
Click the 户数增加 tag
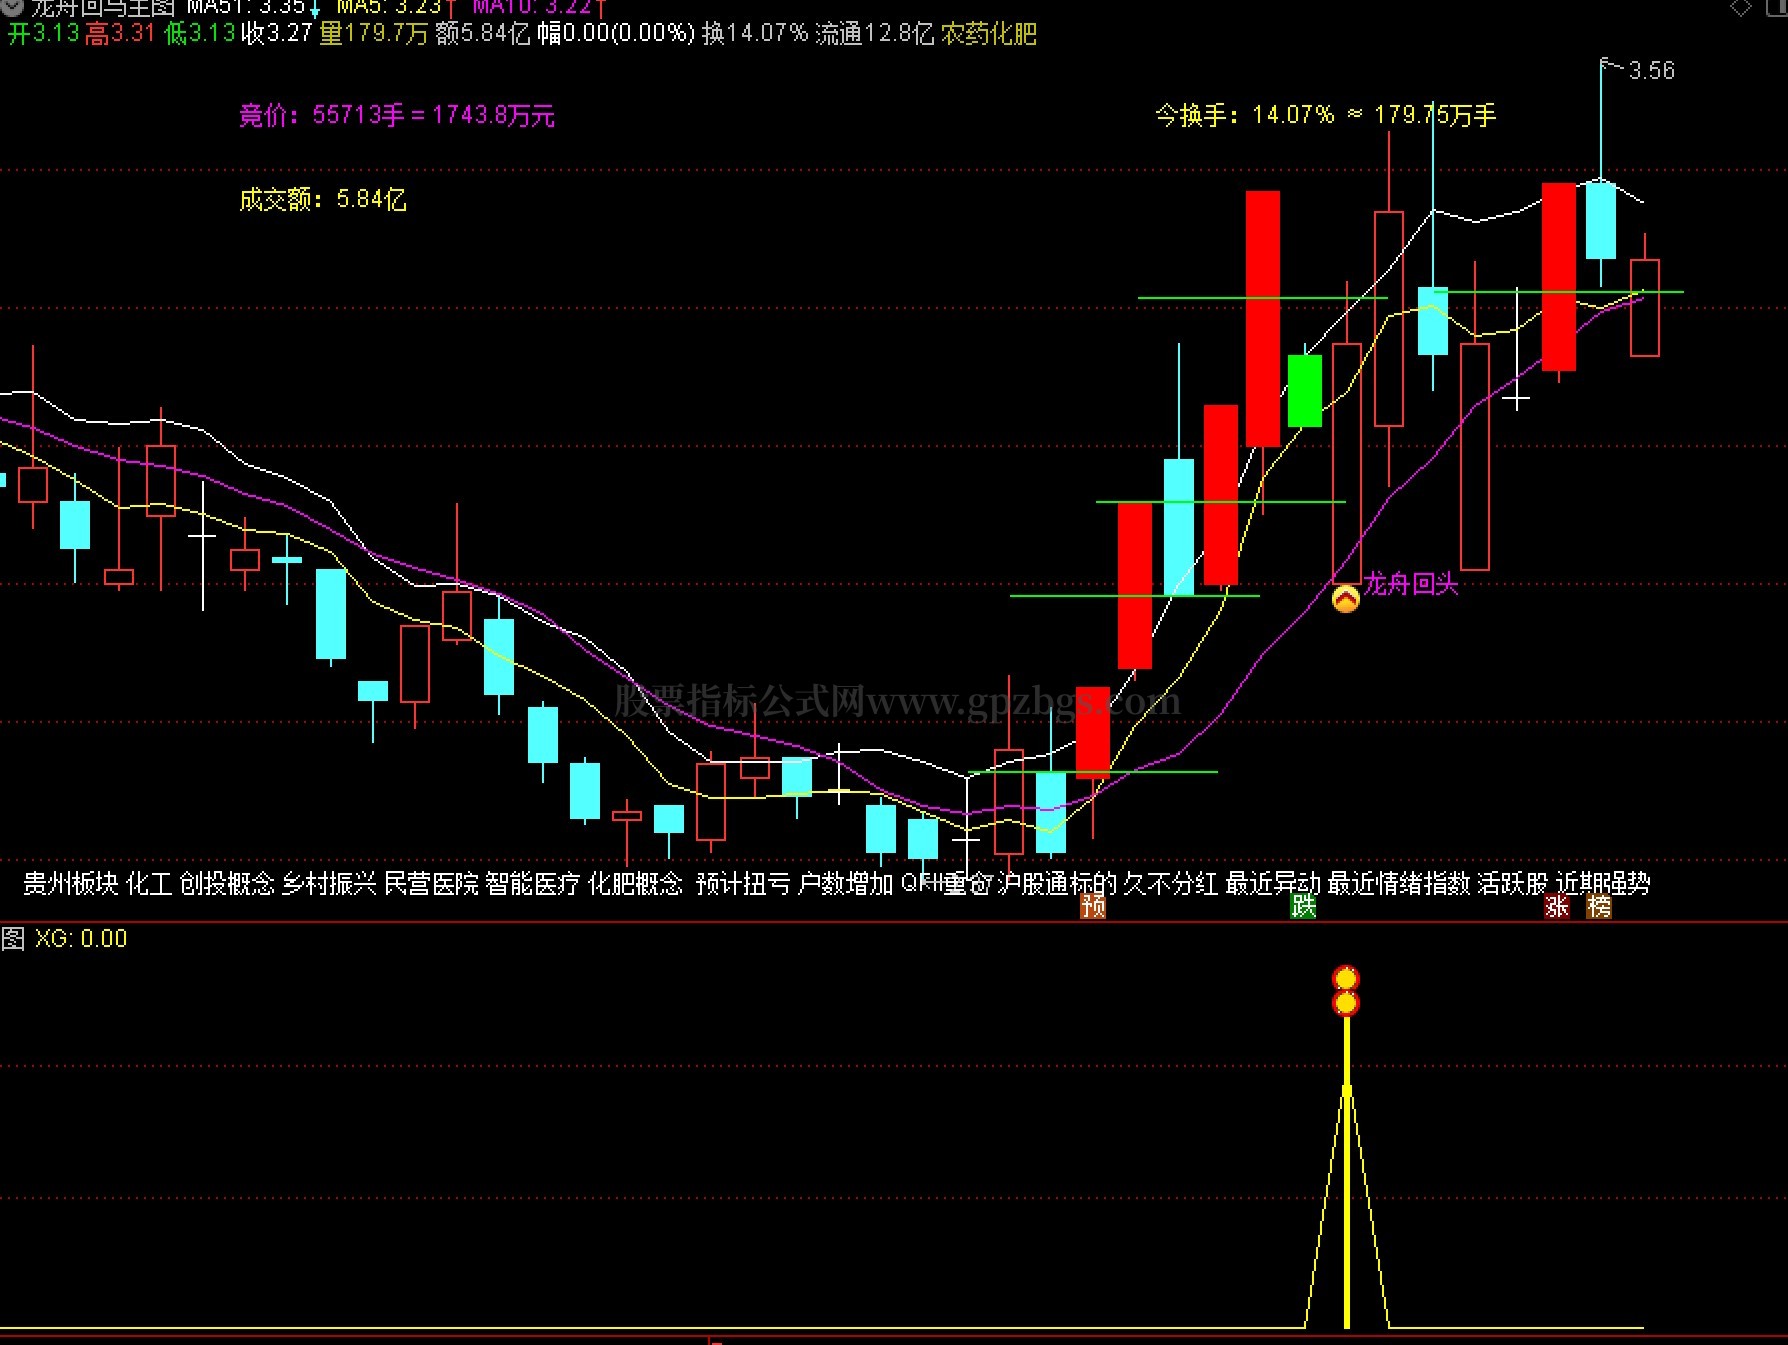tap(846, 883)
